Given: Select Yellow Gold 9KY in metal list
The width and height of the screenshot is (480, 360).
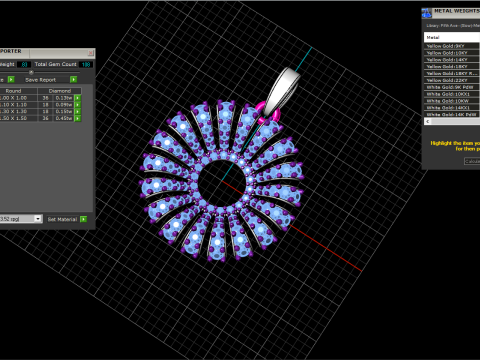Looking at the screenshot, I should click(452, 46).
